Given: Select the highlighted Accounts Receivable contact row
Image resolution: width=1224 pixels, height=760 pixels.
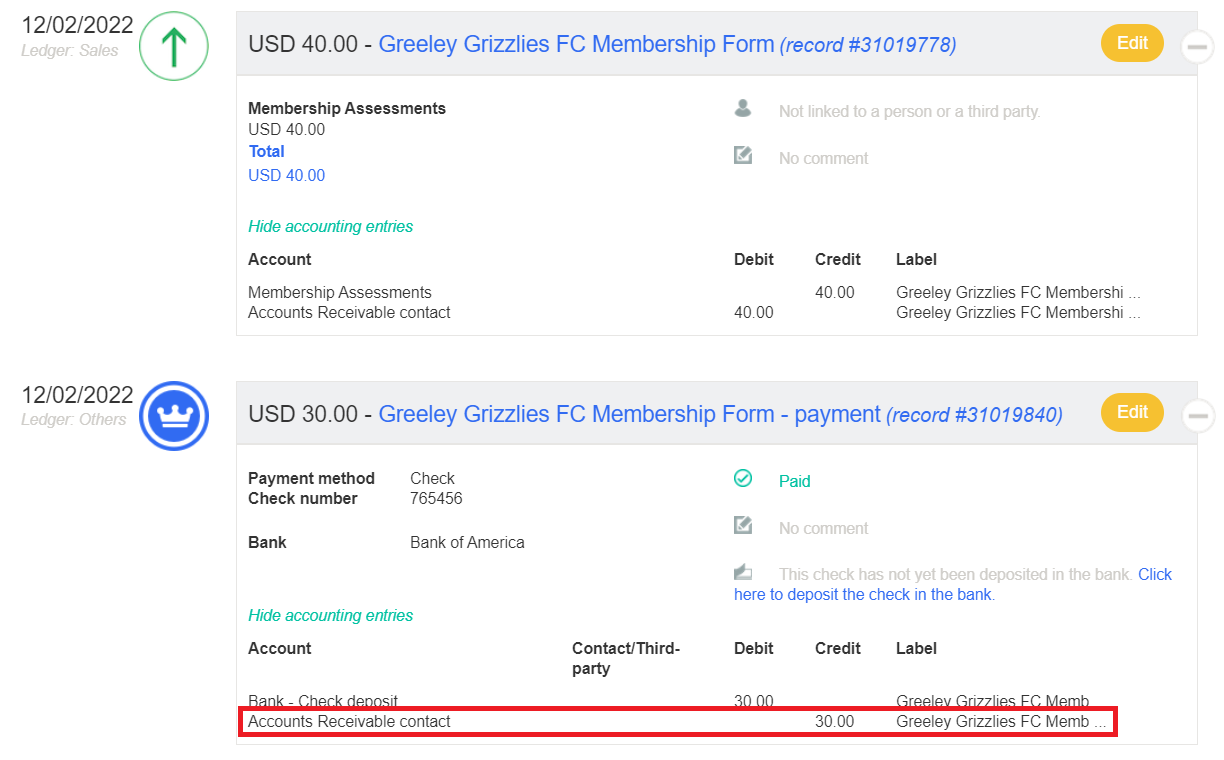Looking at the screenshot, I should [676, 722].
